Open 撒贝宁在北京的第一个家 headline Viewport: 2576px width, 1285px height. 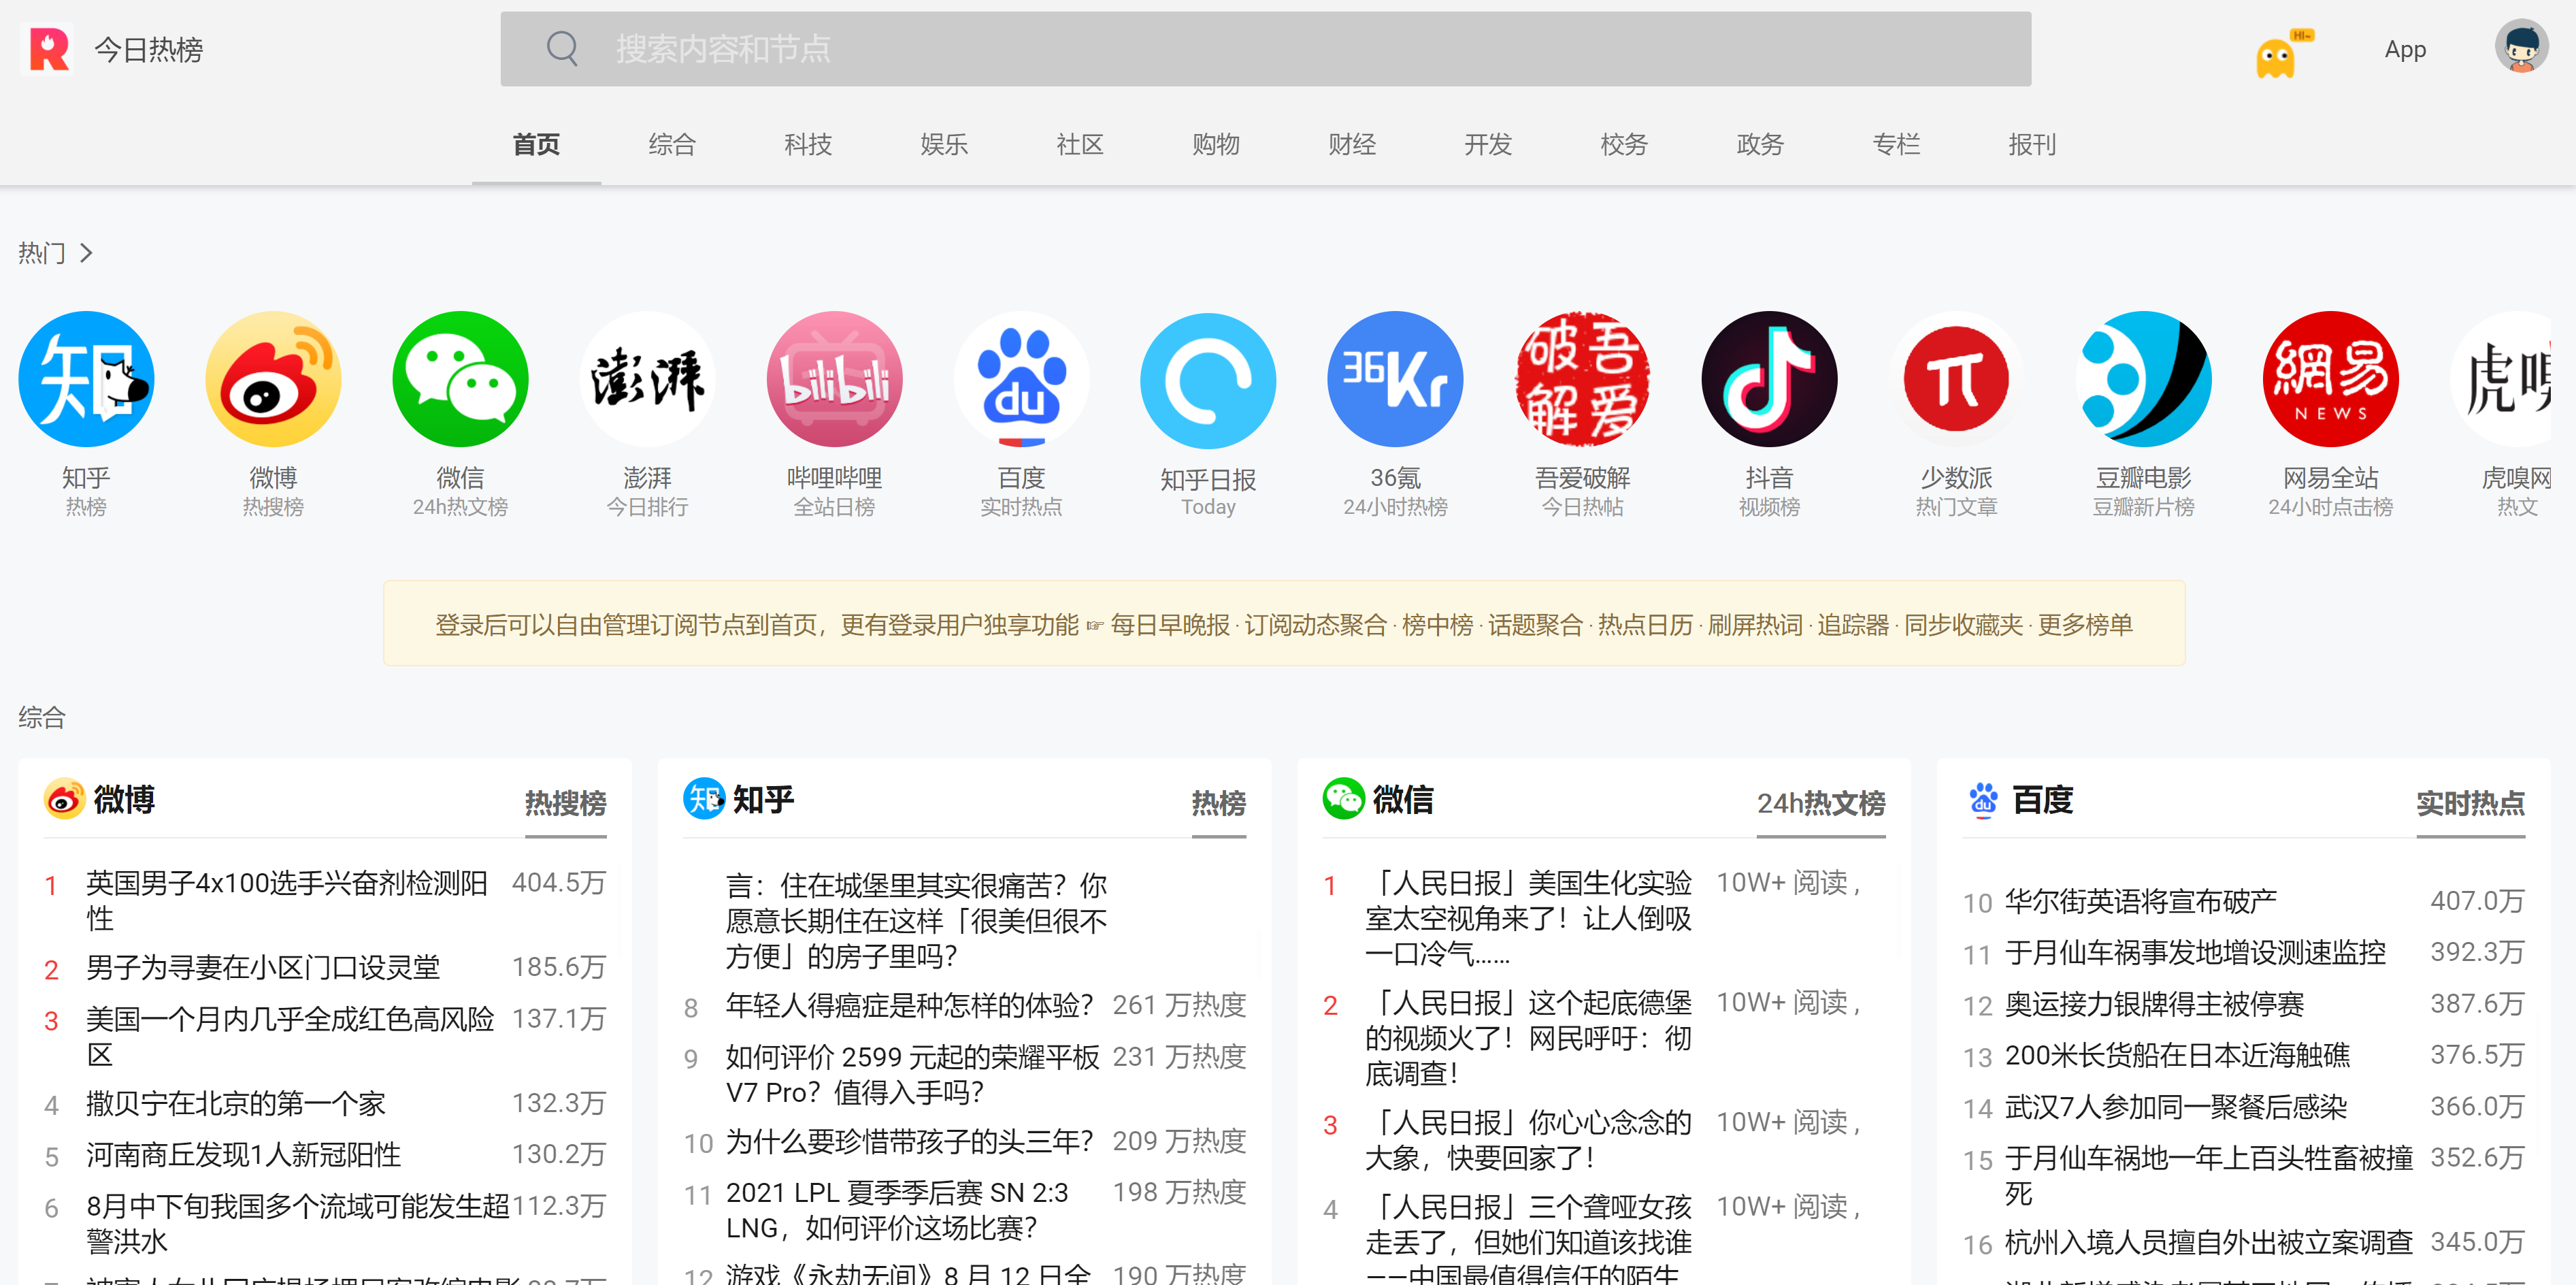click(236, 1103)
